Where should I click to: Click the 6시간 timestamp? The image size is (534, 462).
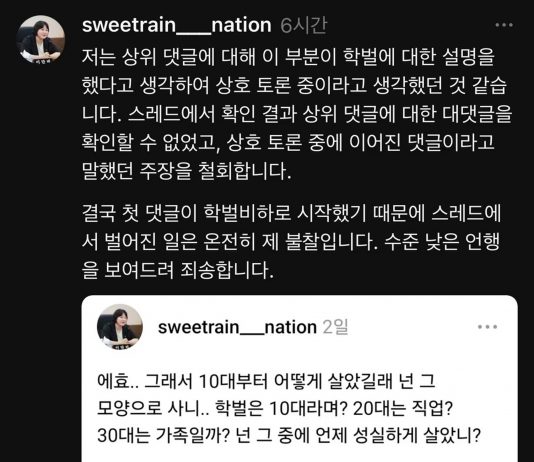point(303,26)
